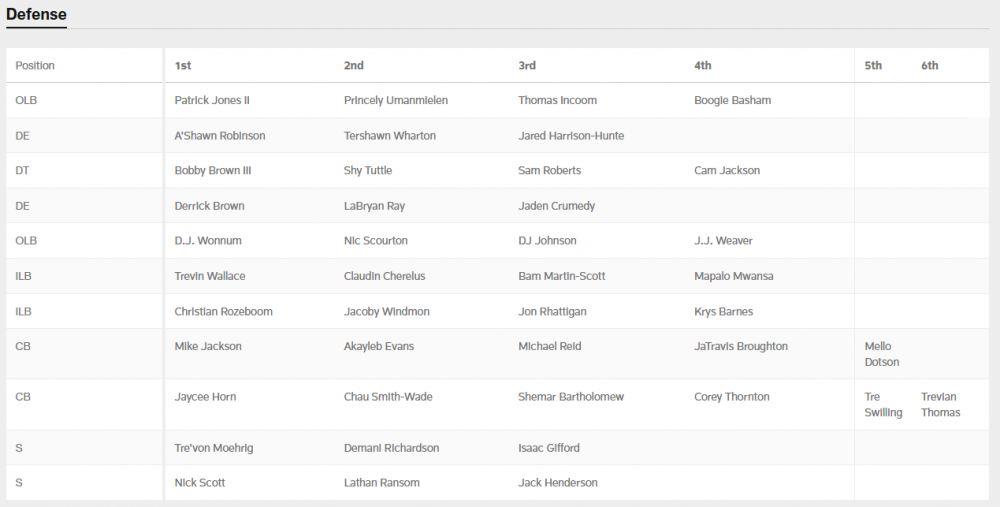Select Lathan Ransom backup safety
The width and height of the screenshot is (1000, 507).
pos(381,483)
